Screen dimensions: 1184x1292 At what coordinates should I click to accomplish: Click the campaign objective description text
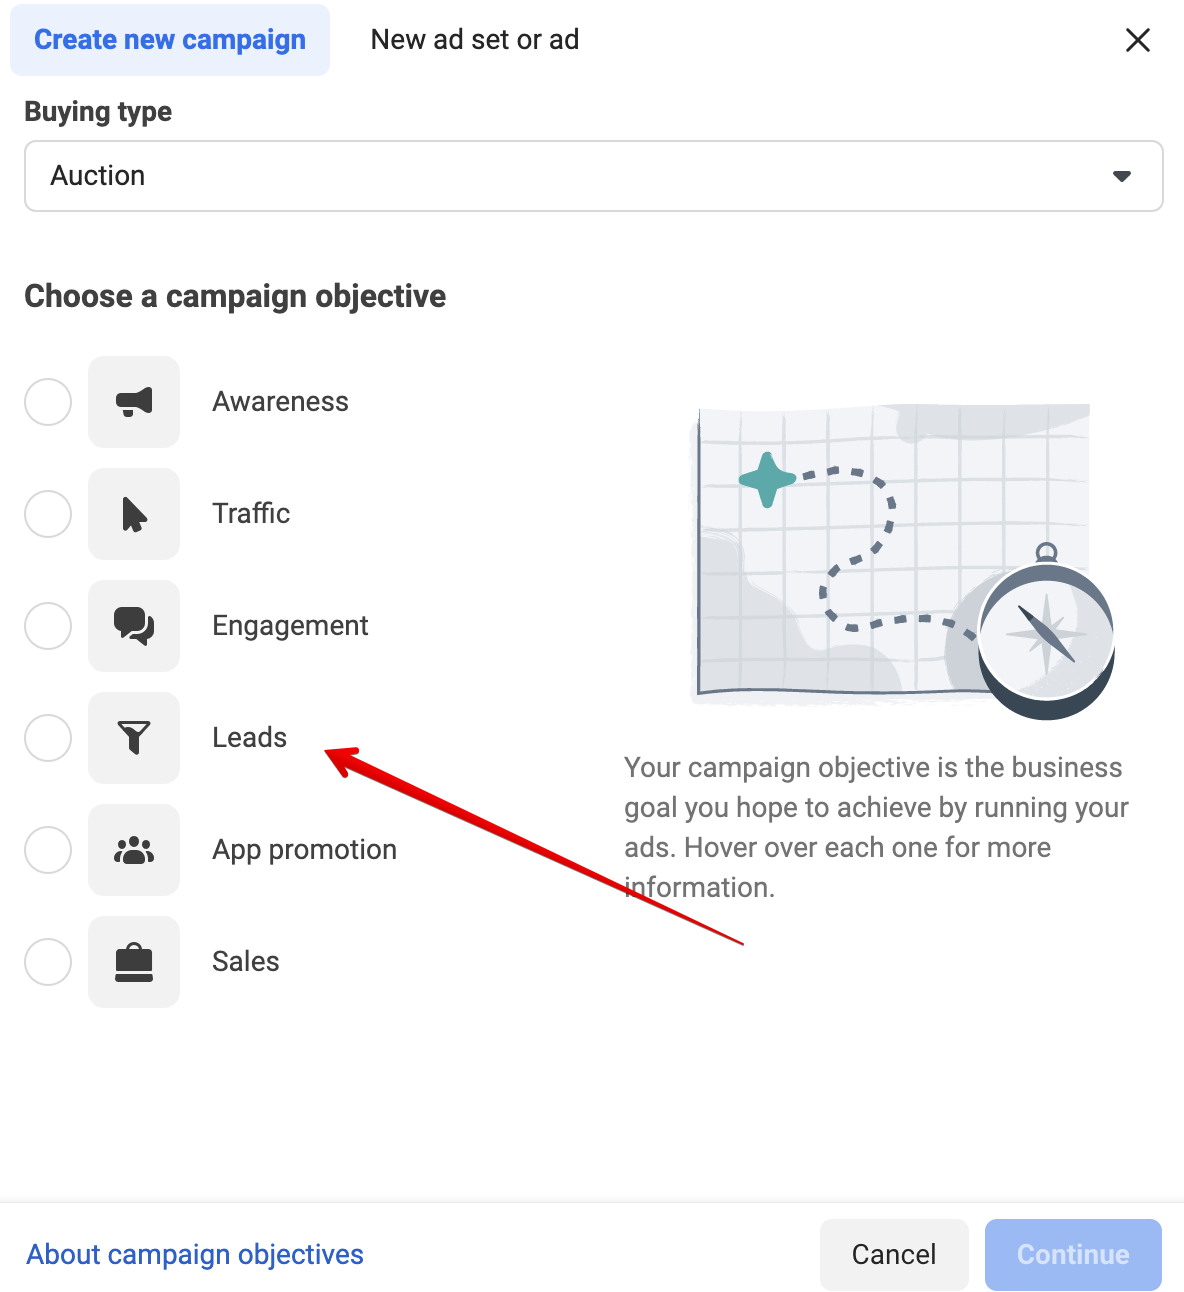[876, 827]
